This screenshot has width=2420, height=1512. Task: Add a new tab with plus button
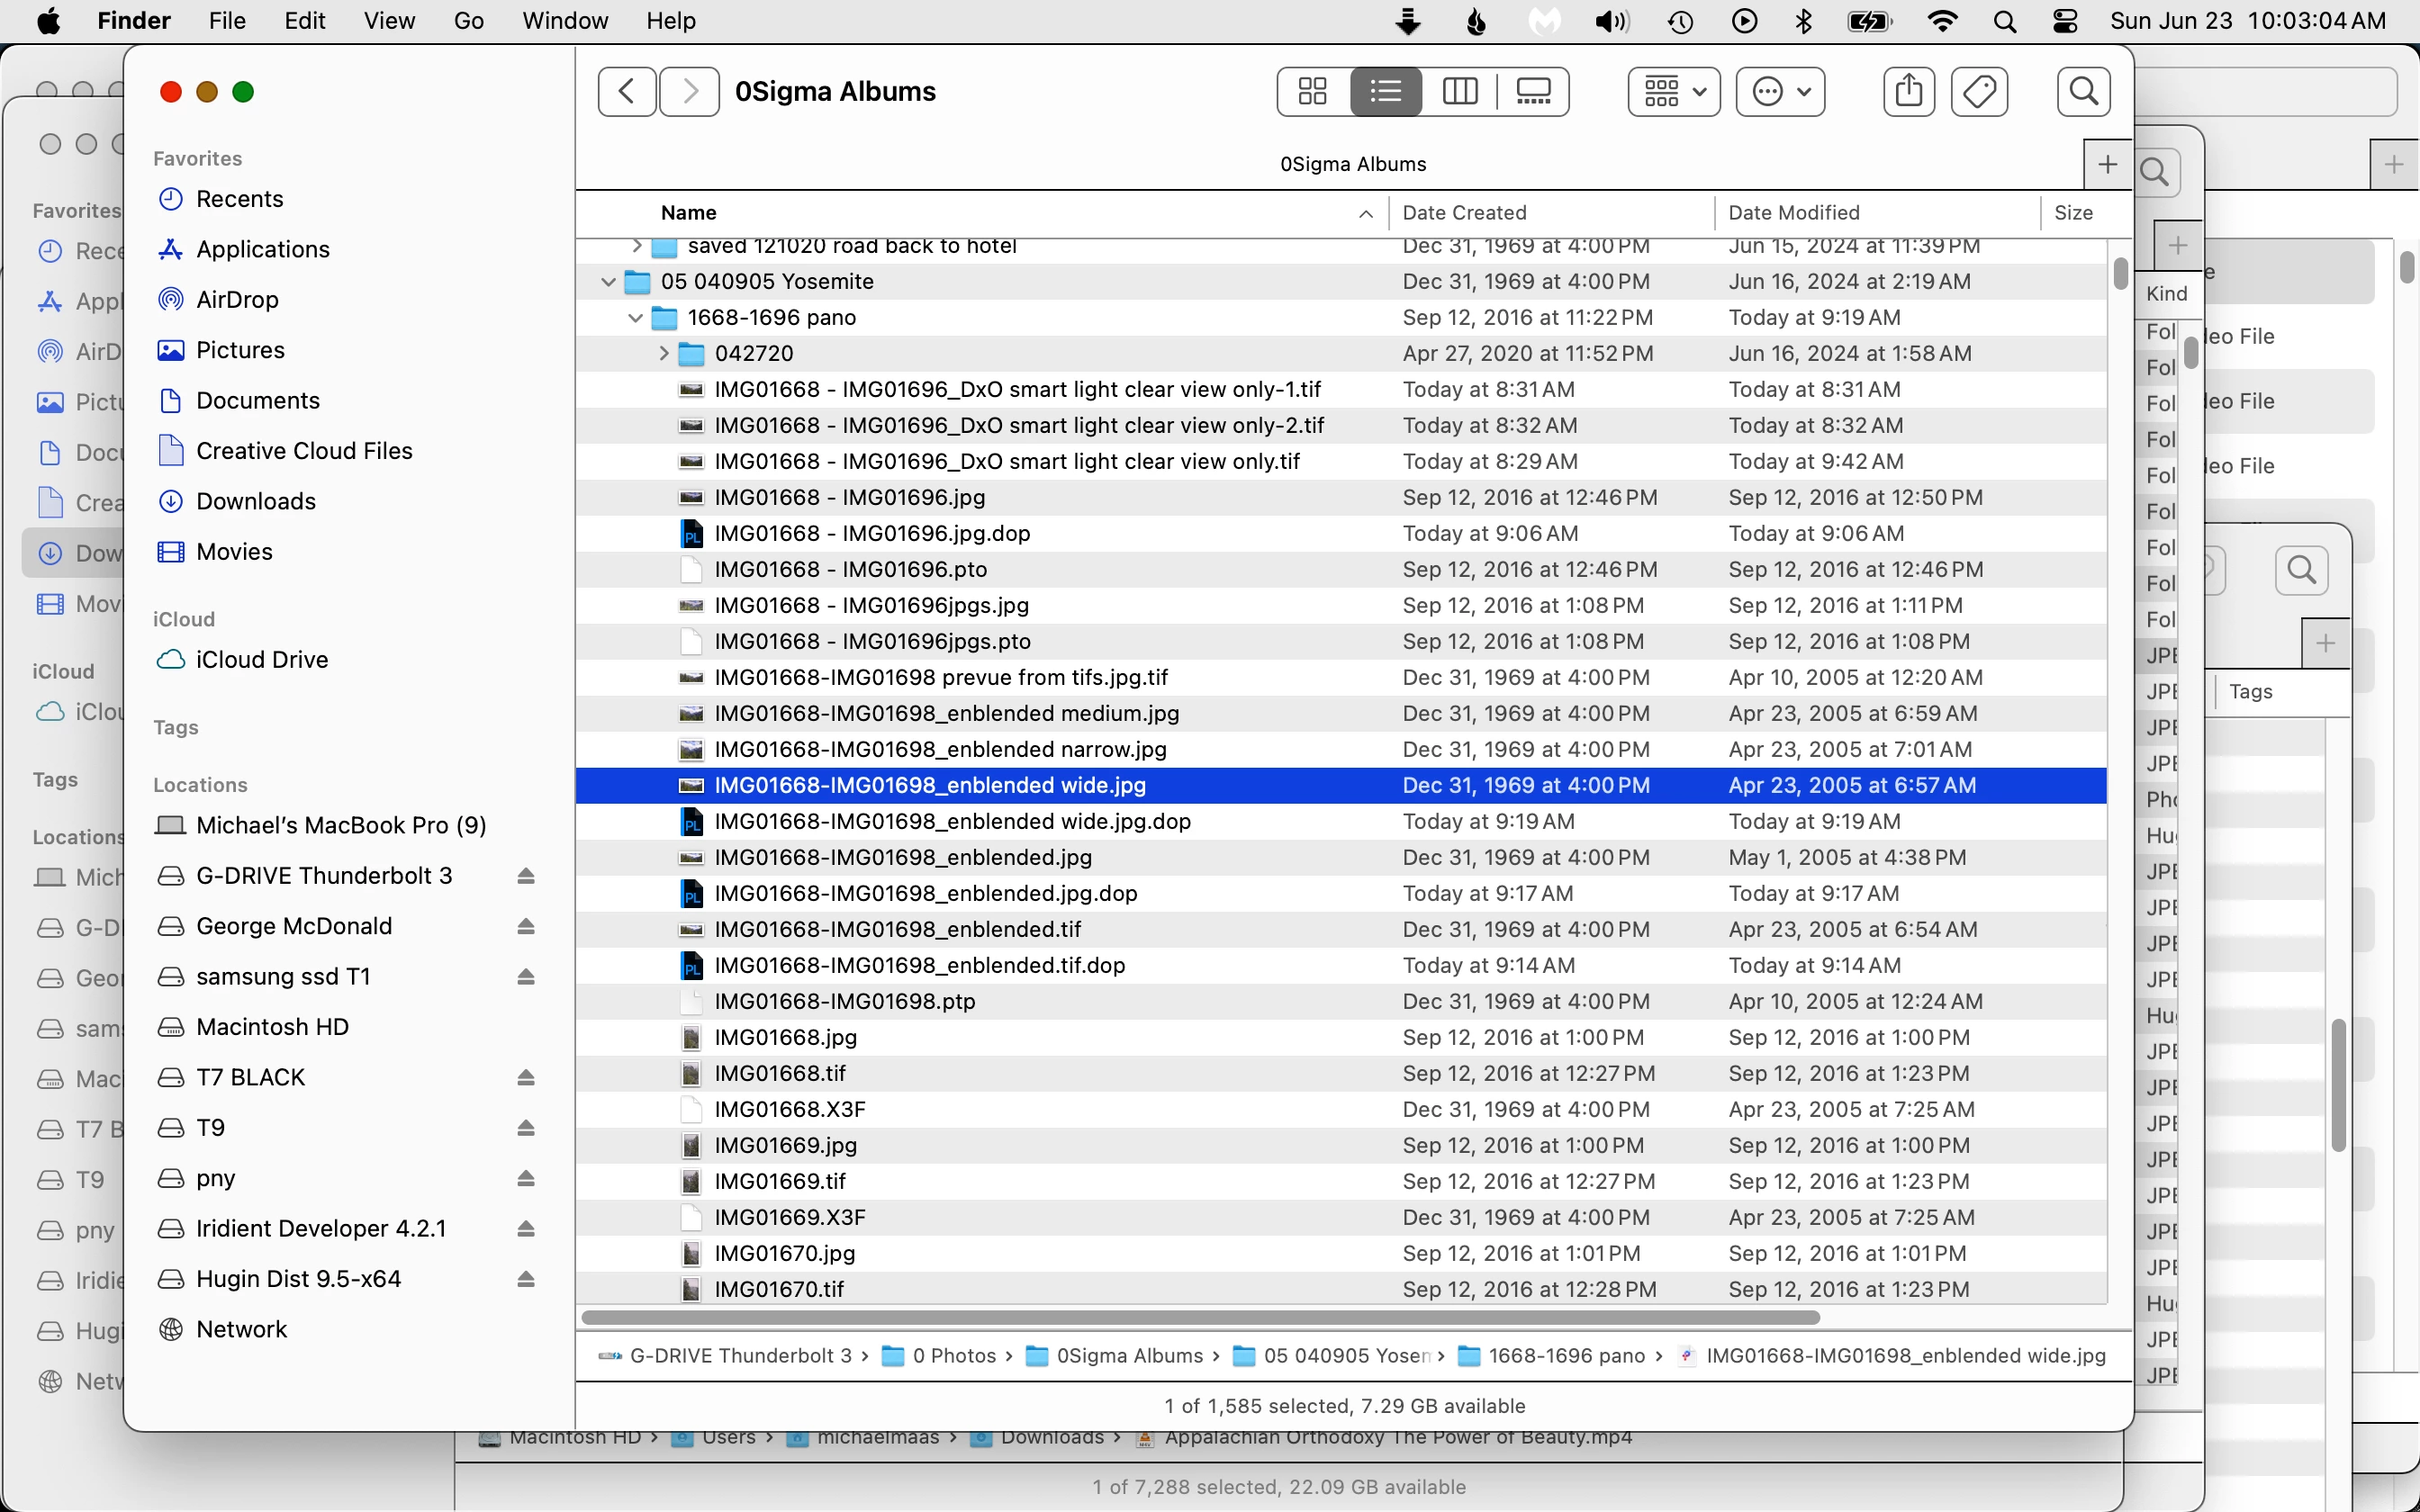pos(2107,164)
